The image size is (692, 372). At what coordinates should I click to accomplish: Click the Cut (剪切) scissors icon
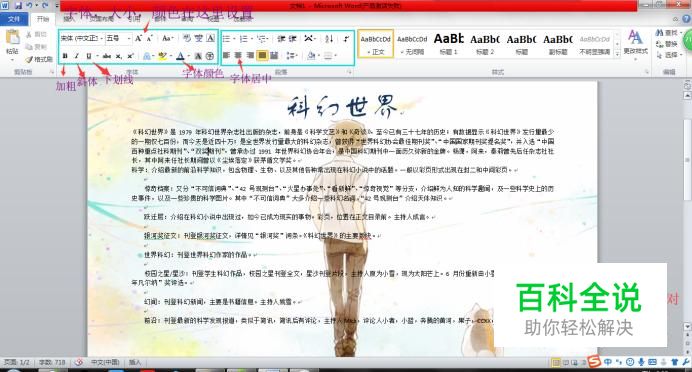[x=29, y=34]
